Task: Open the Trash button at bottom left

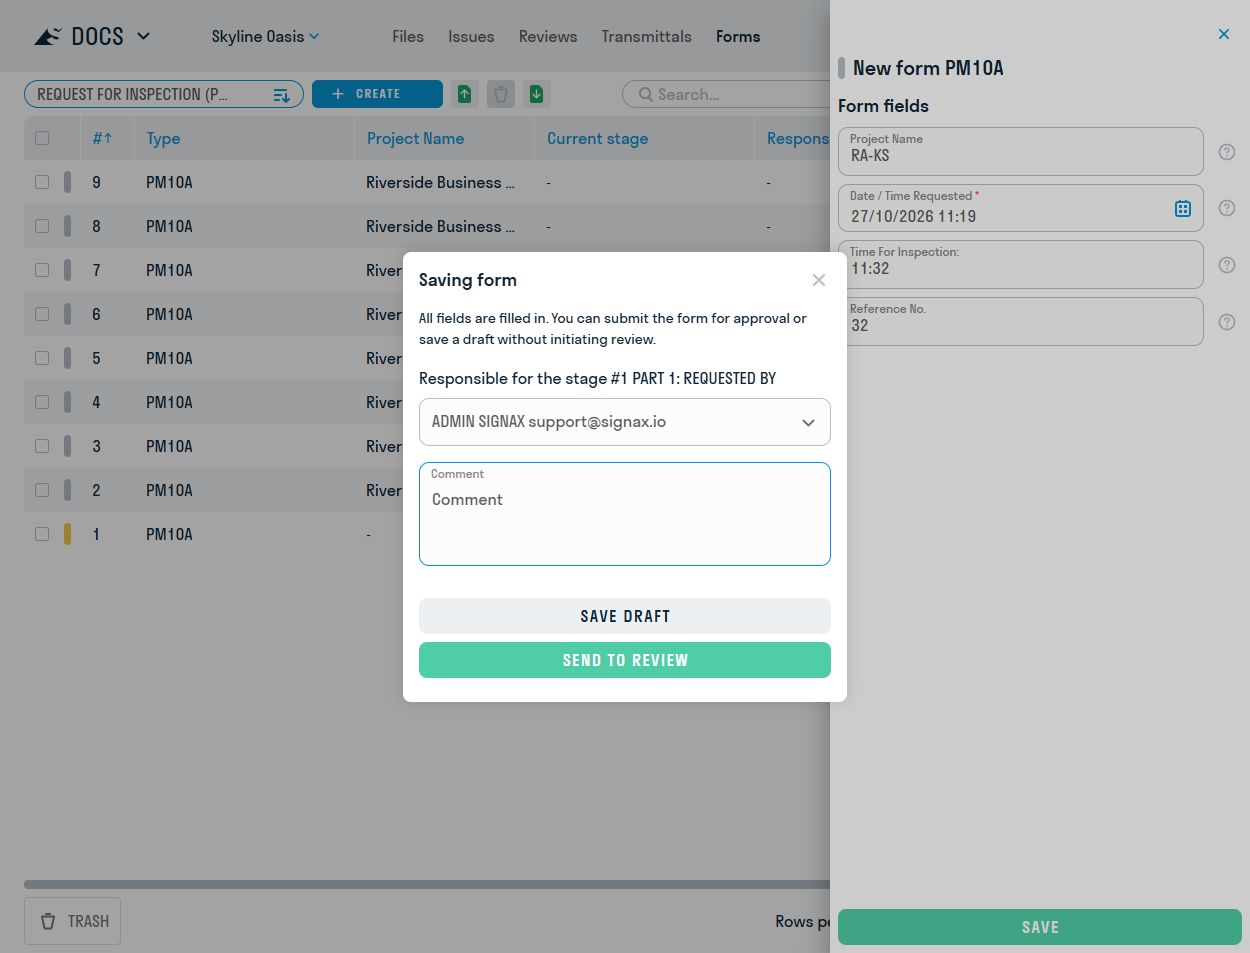Action: point(72,921)
